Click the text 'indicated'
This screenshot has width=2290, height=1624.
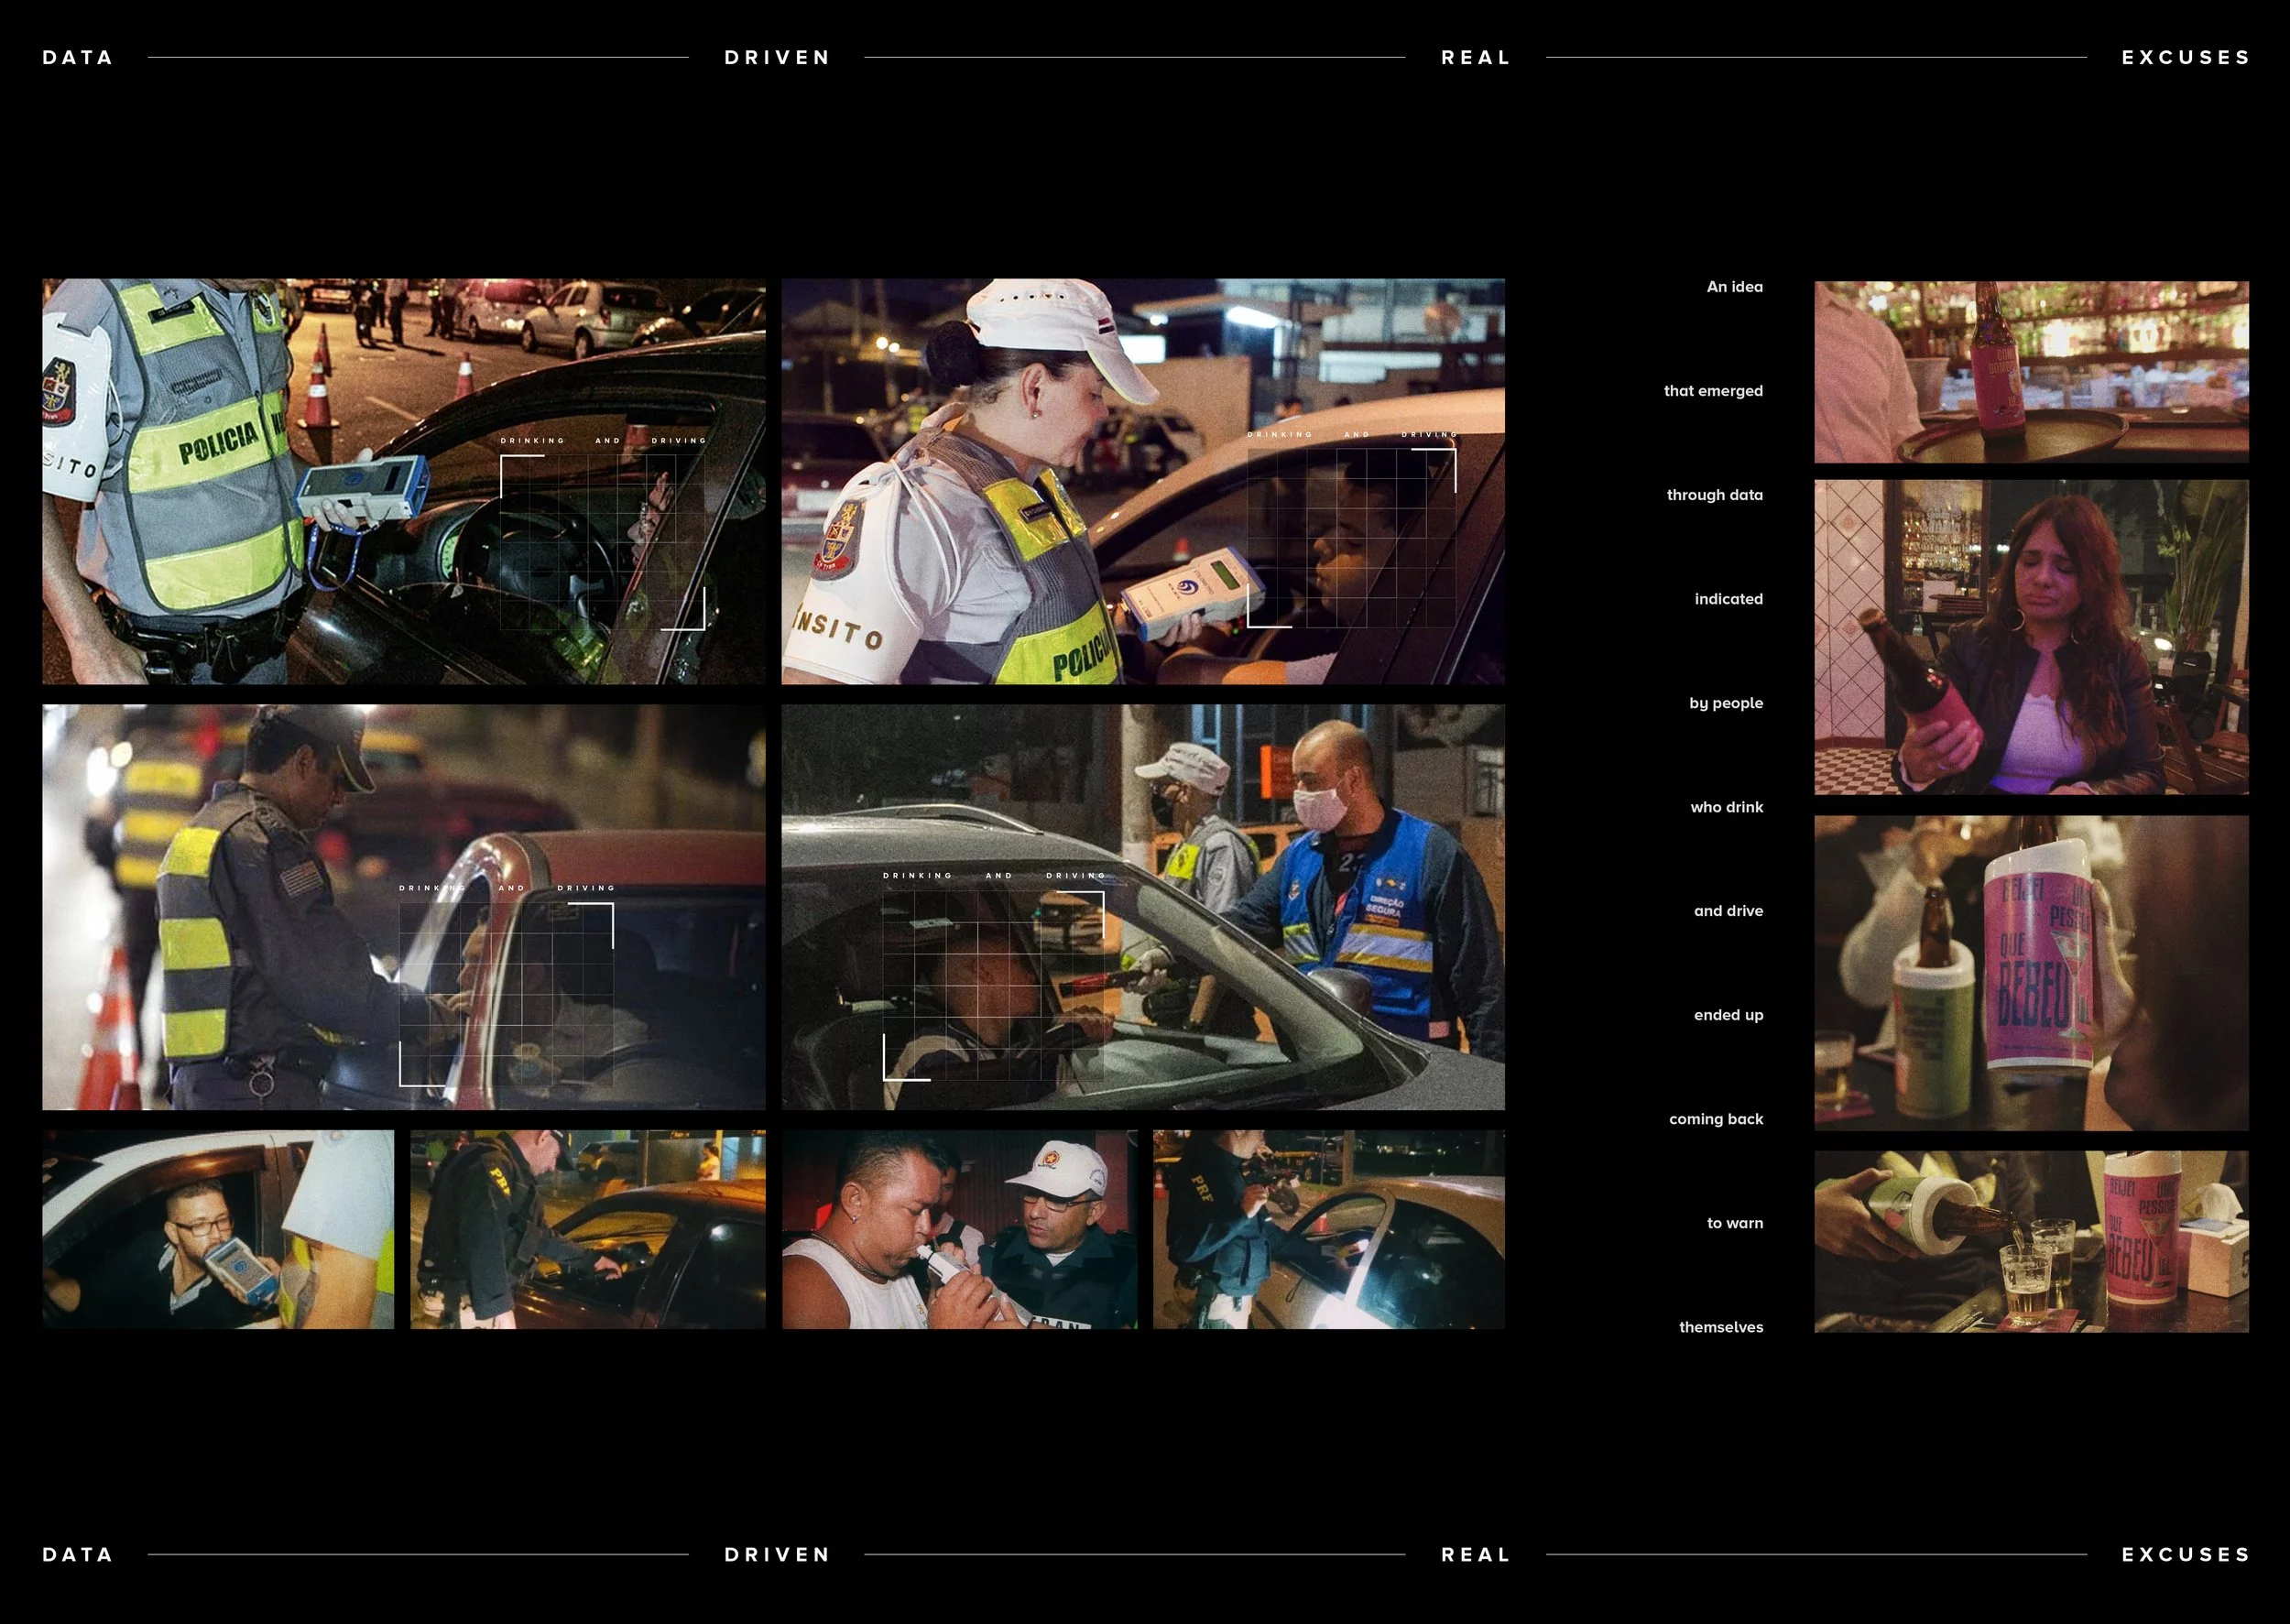tap(1728, 599)
